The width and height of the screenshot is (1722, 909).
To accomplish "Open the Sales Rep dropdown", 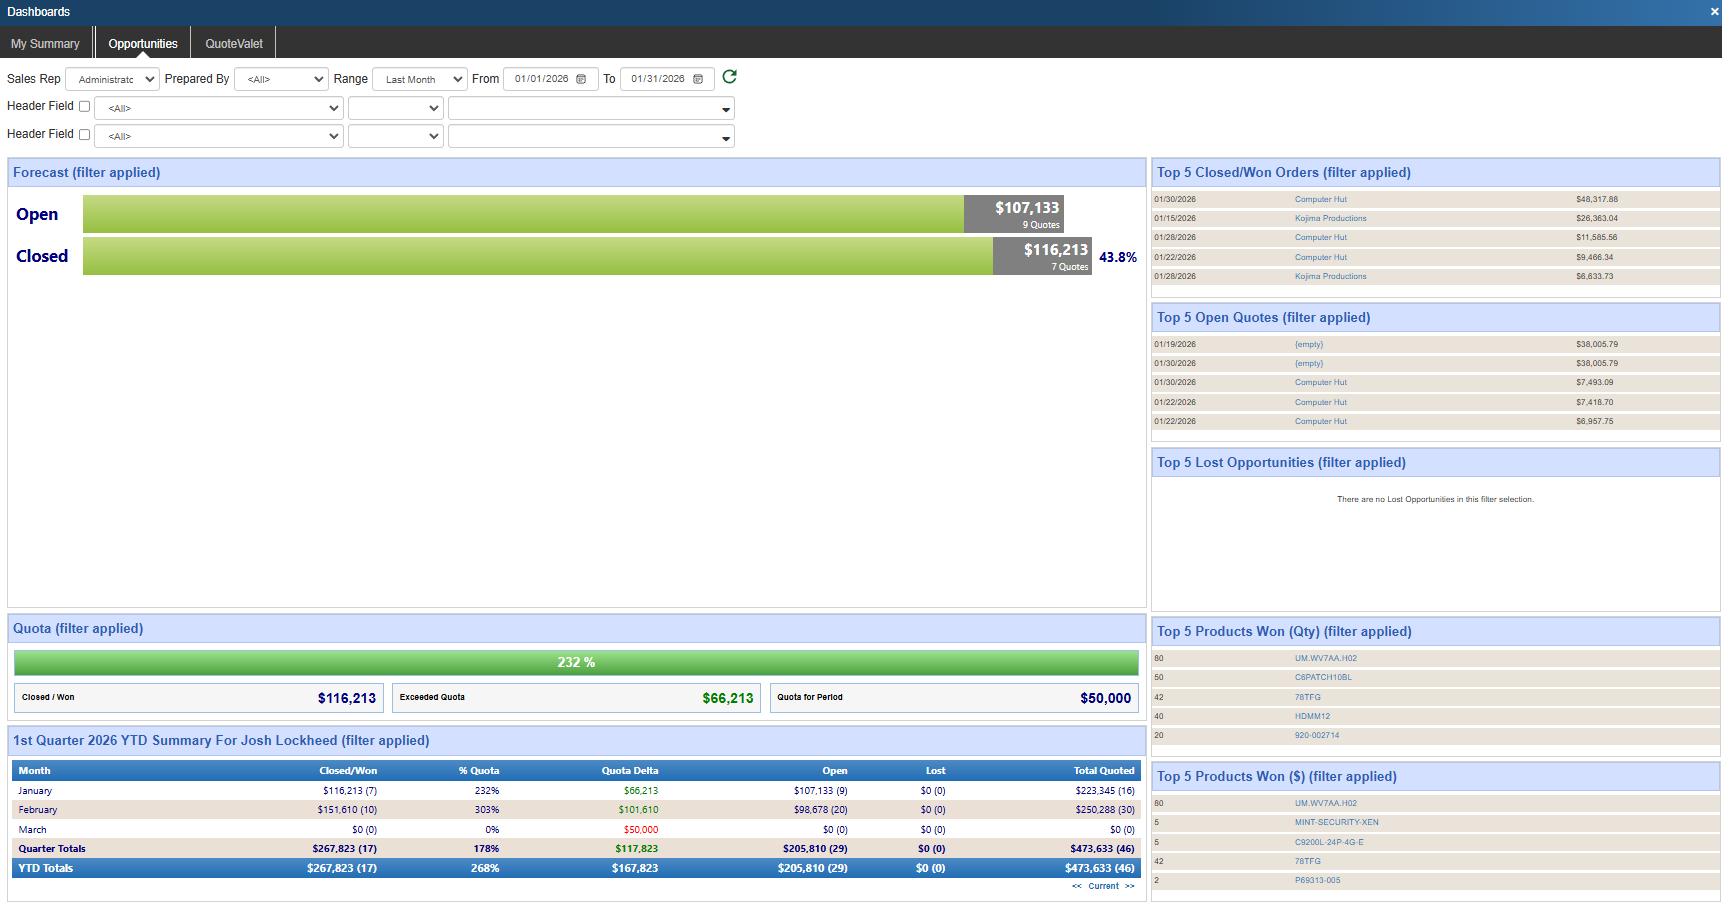I will 112,79.
